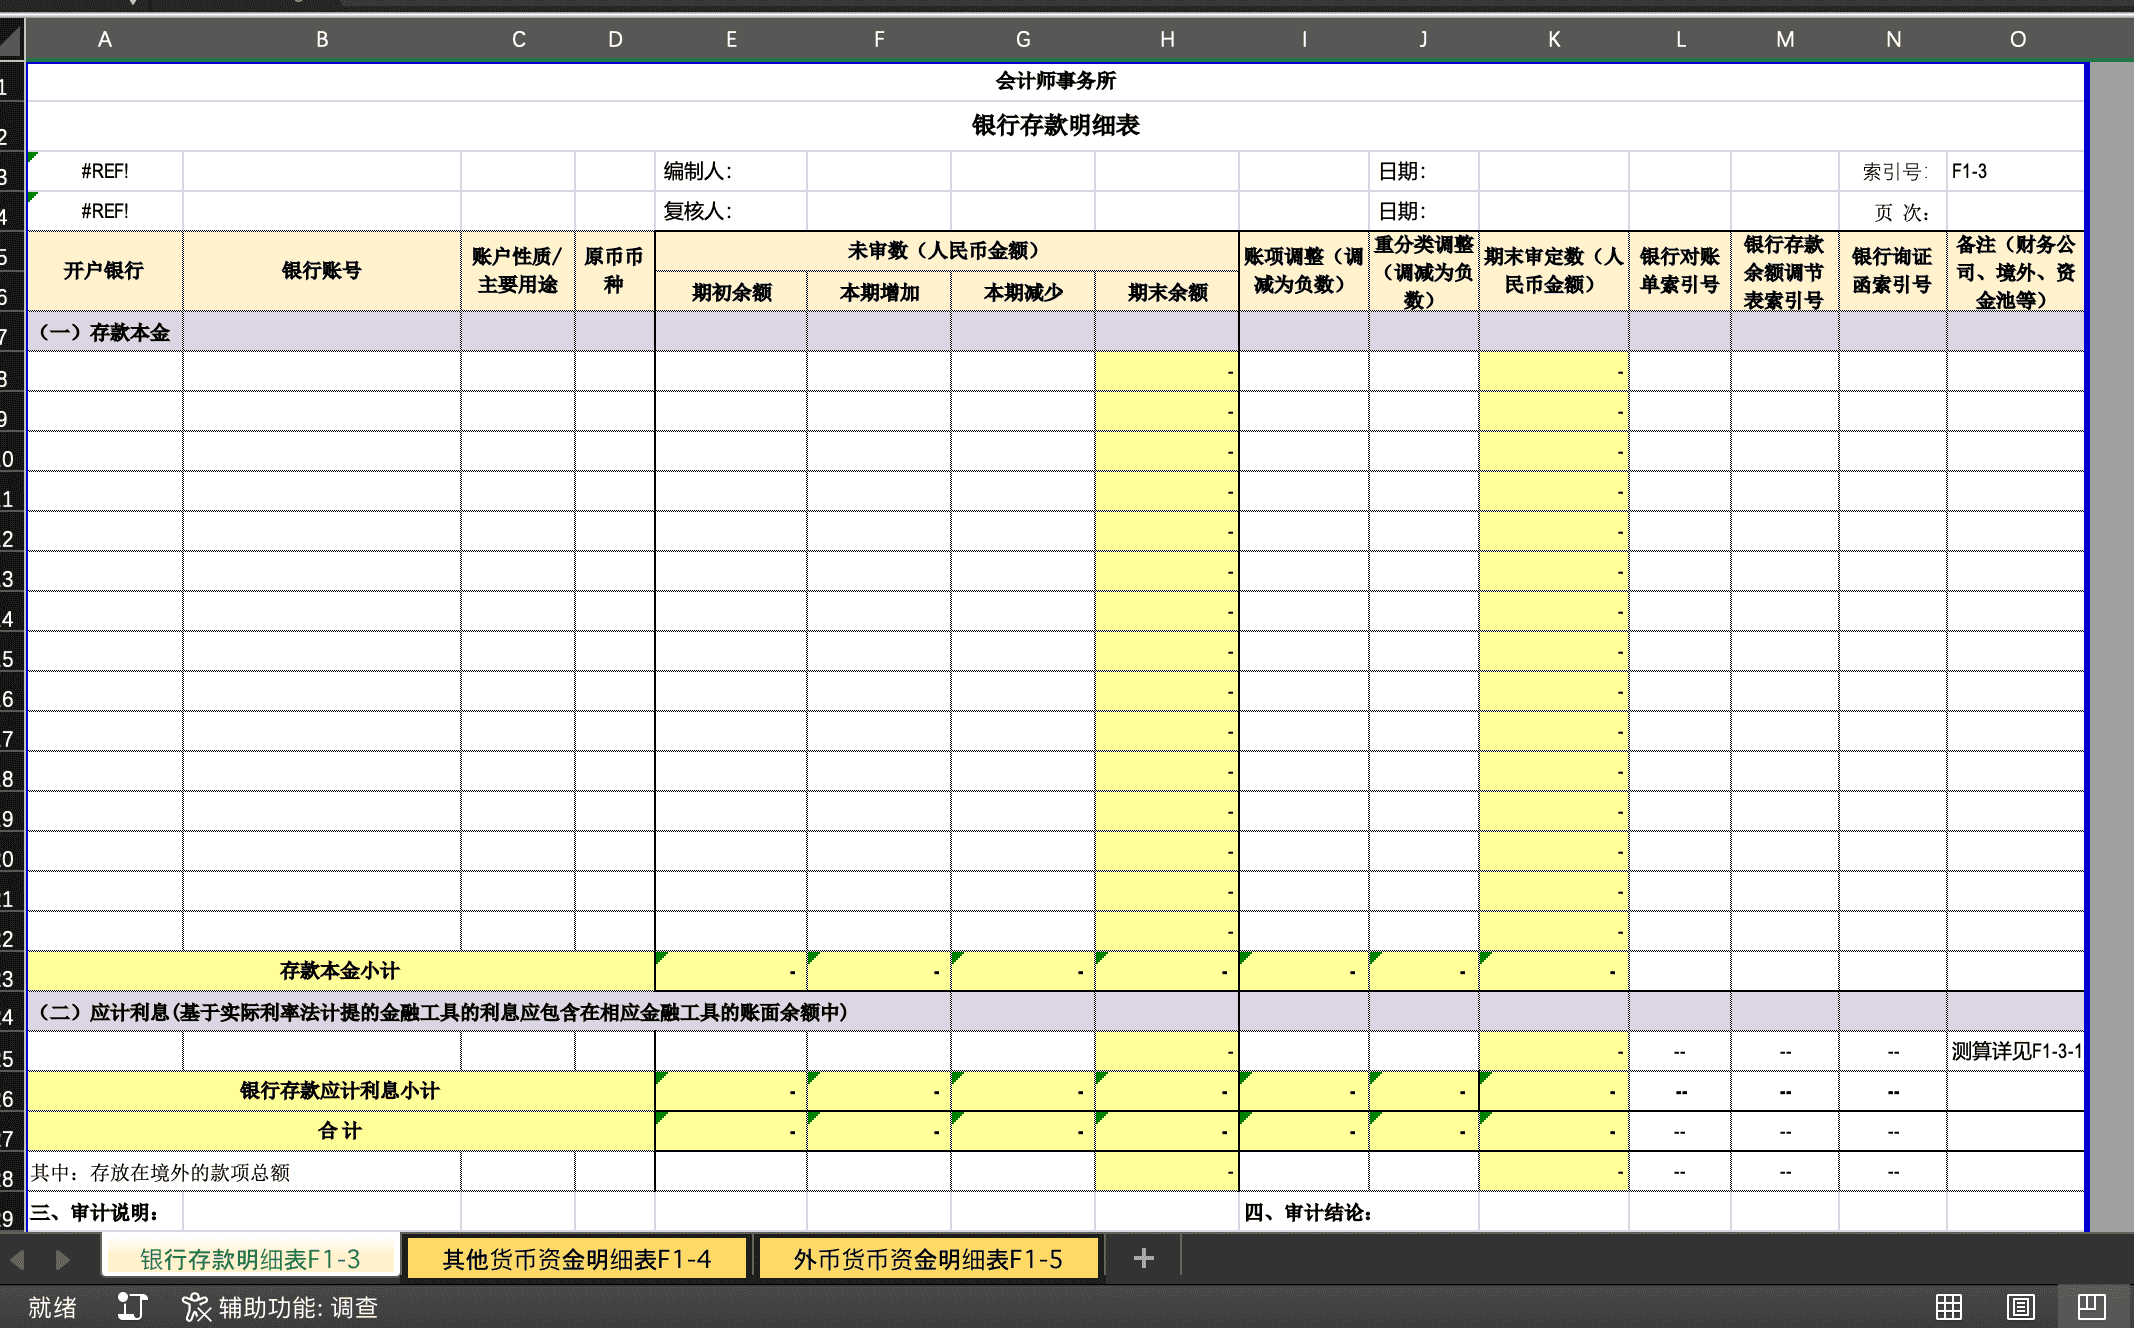Click the macro recording icon in status bar
2134x1328 pixels.
tap(132, 1306)
